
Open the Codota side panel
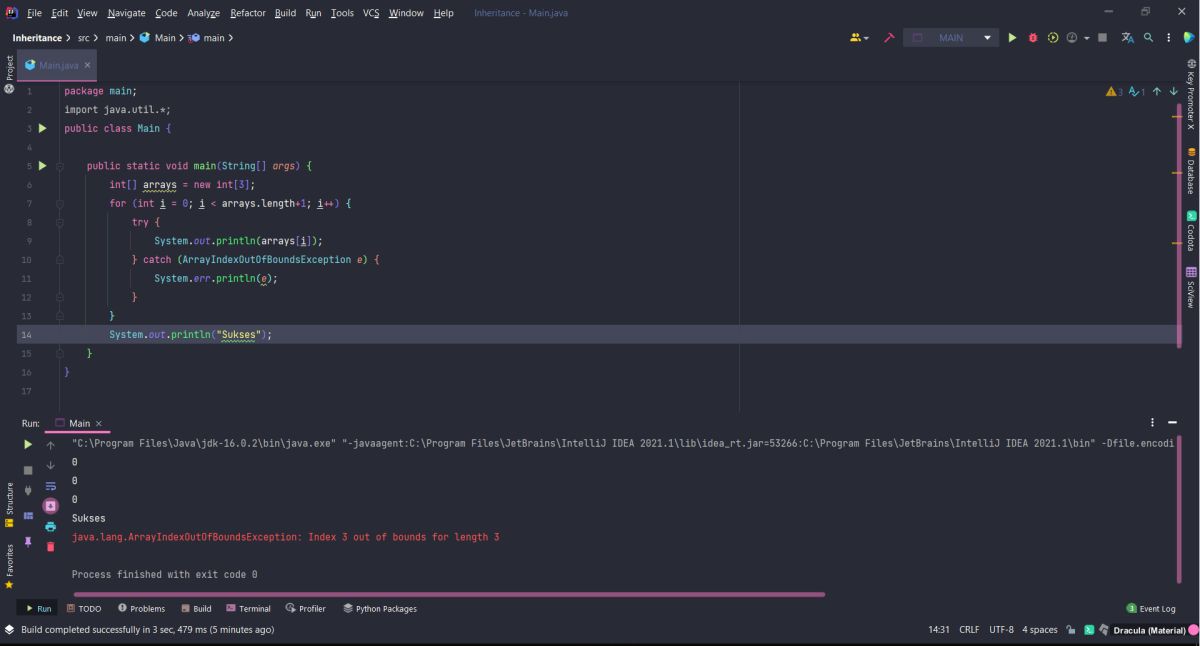point(1191,231)
